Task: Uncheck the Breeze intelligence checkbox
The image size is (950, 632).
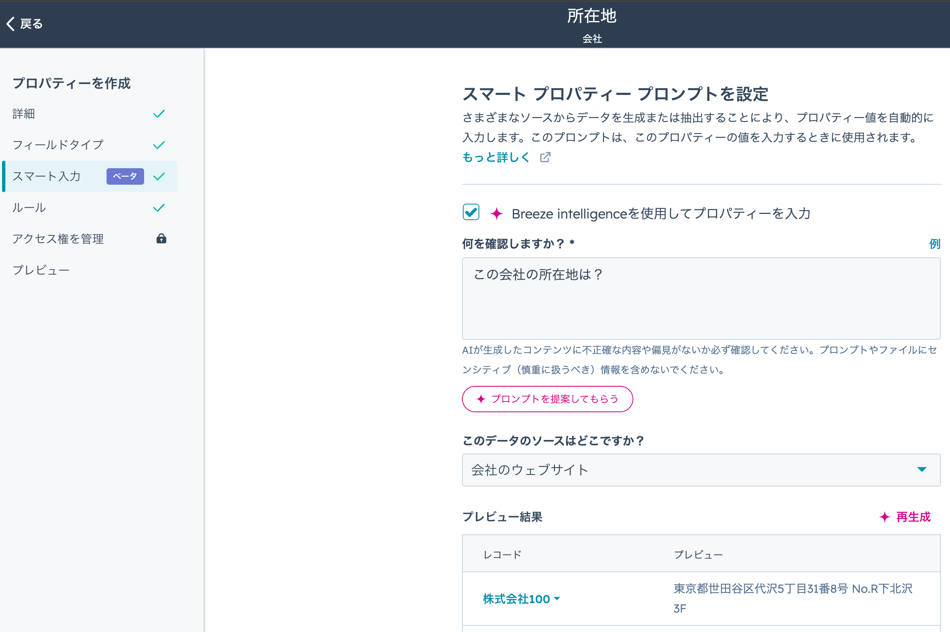Action: coord(471,212)
